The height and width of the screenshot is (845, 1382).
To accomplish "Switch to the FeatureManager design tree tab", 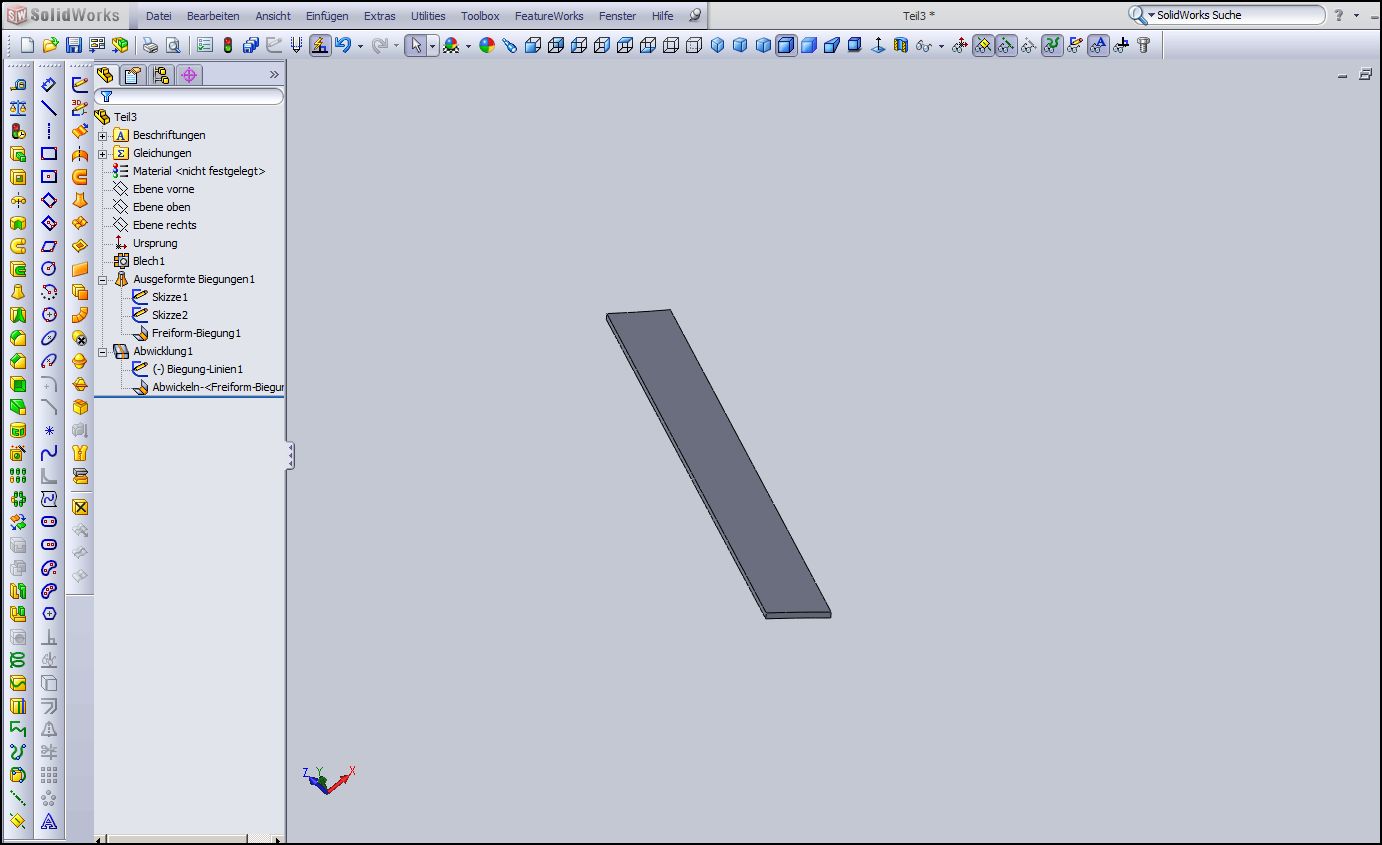I will (106, 75).
